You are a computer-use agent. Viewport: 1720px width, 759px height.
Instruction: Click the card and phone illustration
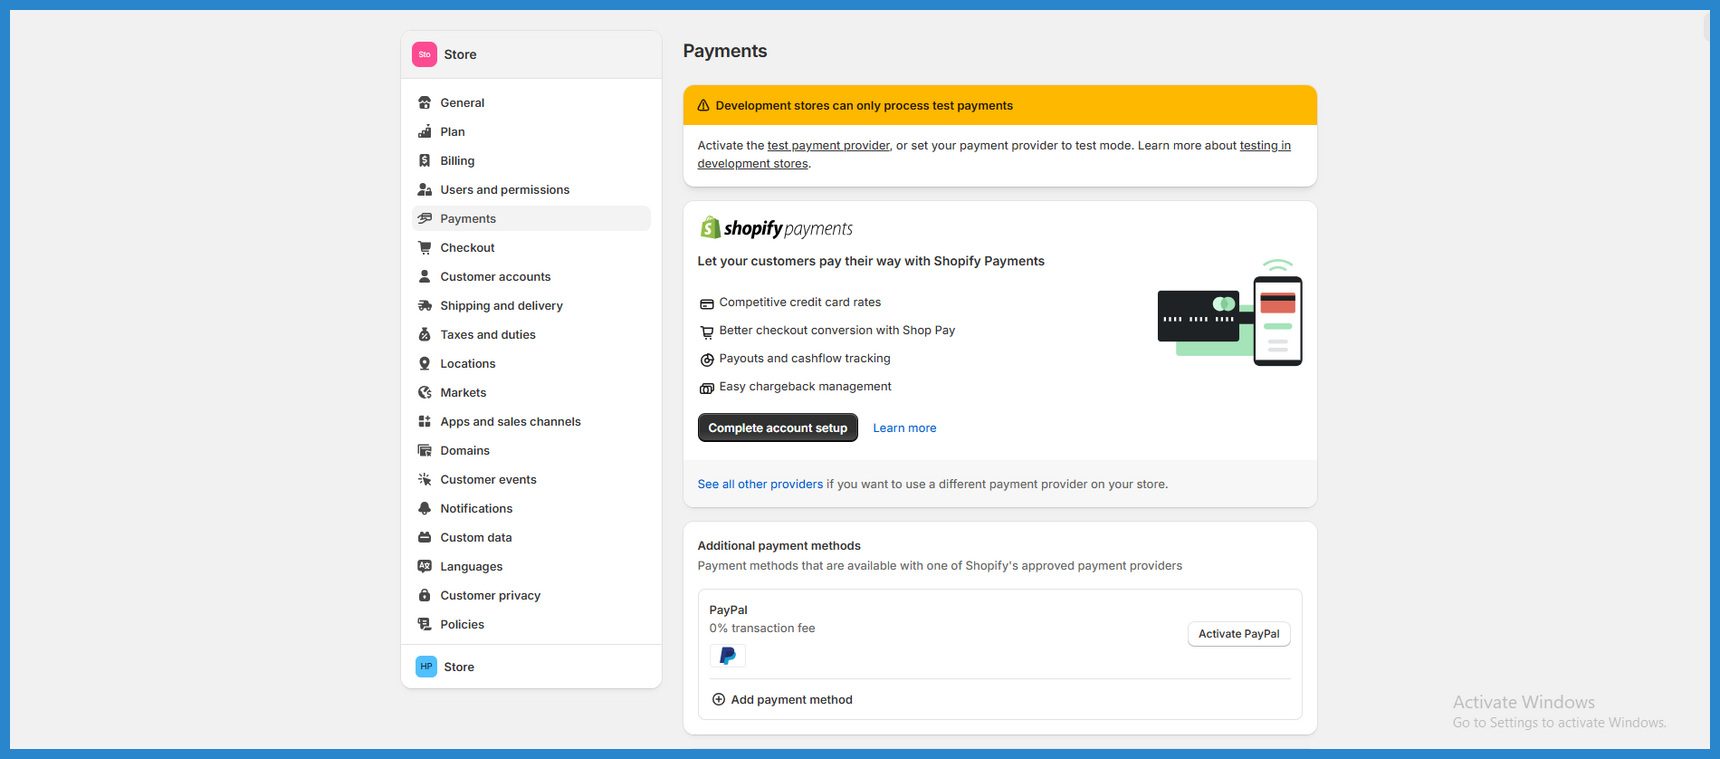click(x=1230, y=313)
